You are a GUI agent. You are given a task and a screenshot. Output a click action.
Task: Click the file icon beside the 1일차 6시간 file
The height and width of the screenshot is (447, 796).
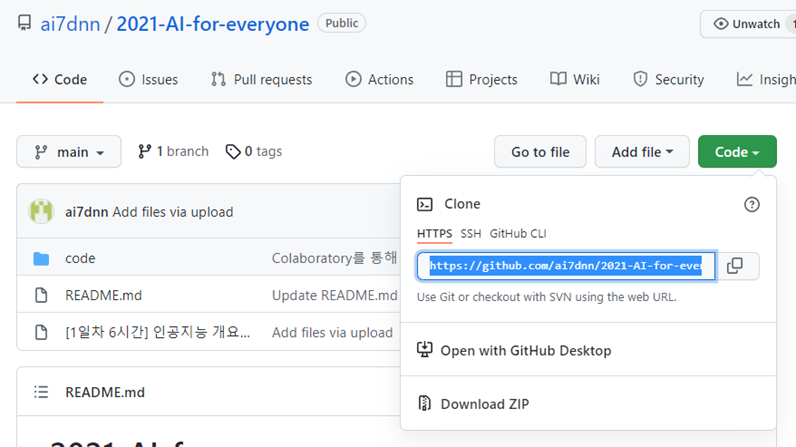41,332
